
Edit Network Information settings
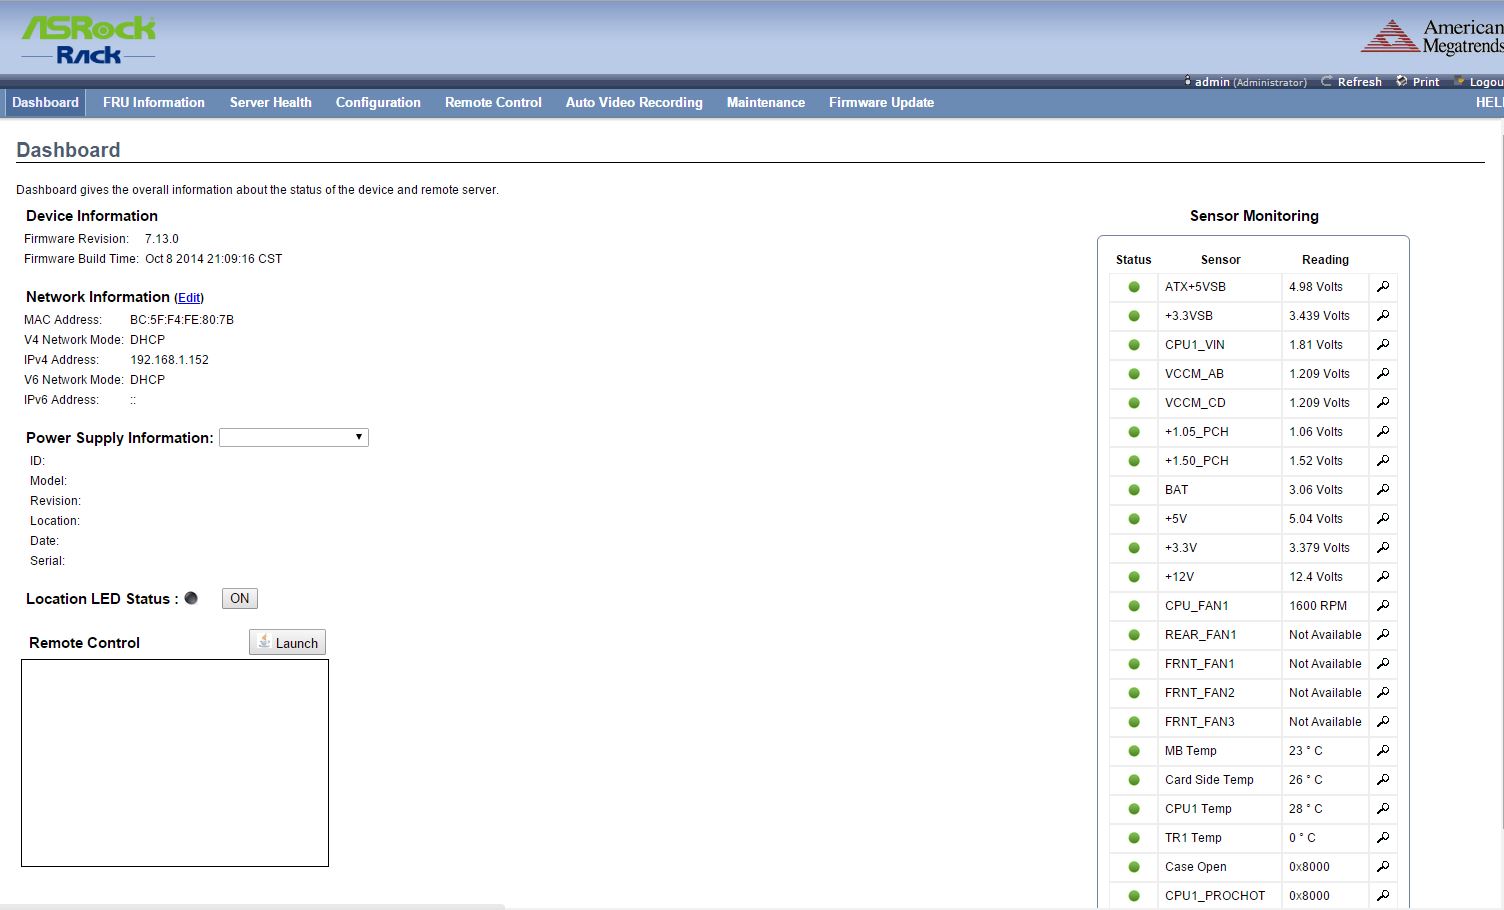point(189,298)
